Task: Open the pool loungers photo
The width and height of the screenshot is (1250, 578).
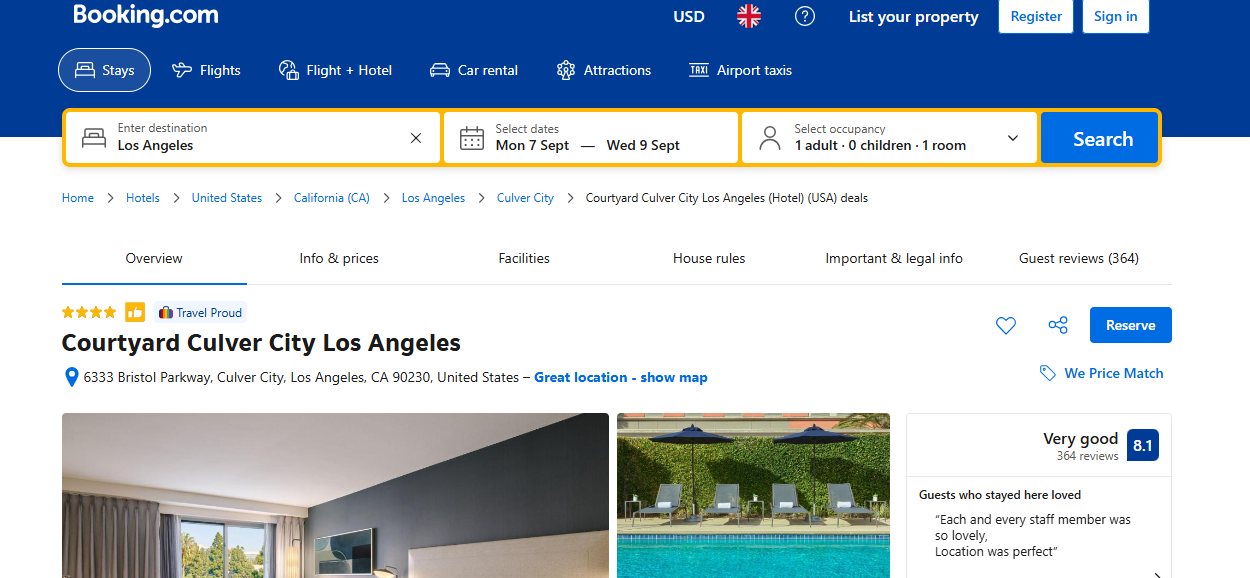Action: click(753, 495)
